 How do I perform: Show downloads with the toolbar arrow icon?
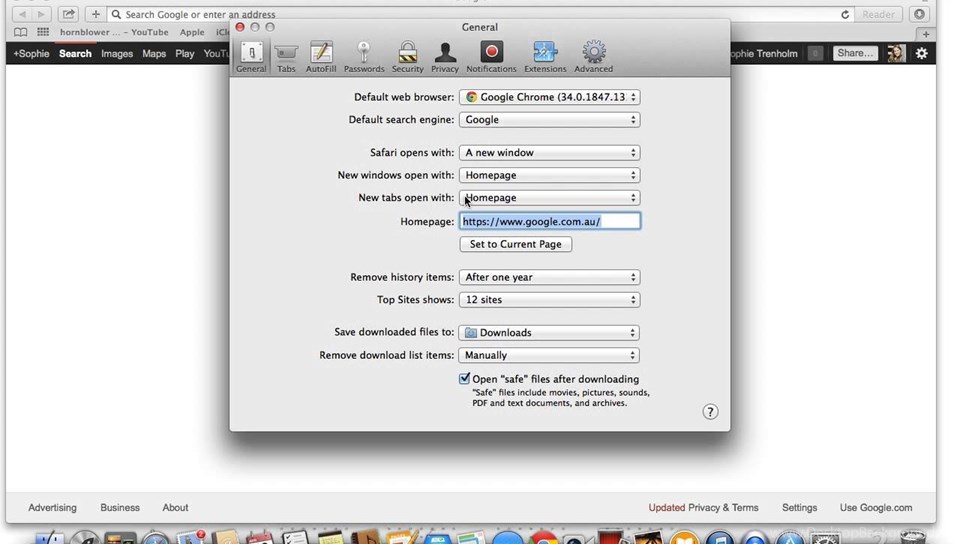pos(919,14)
